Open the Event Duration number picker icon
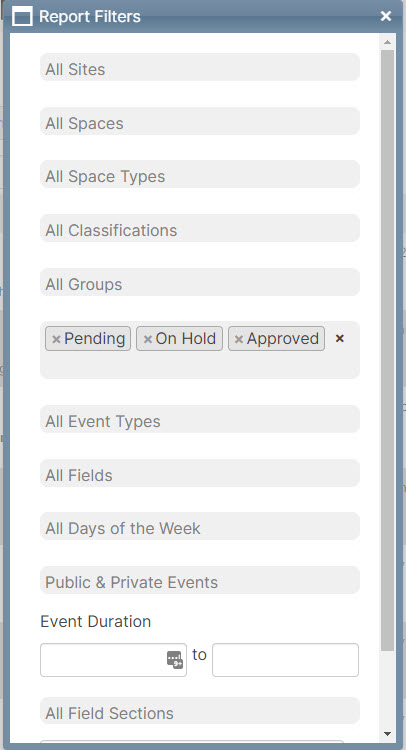The image size is (406, 750). [175, 660]
